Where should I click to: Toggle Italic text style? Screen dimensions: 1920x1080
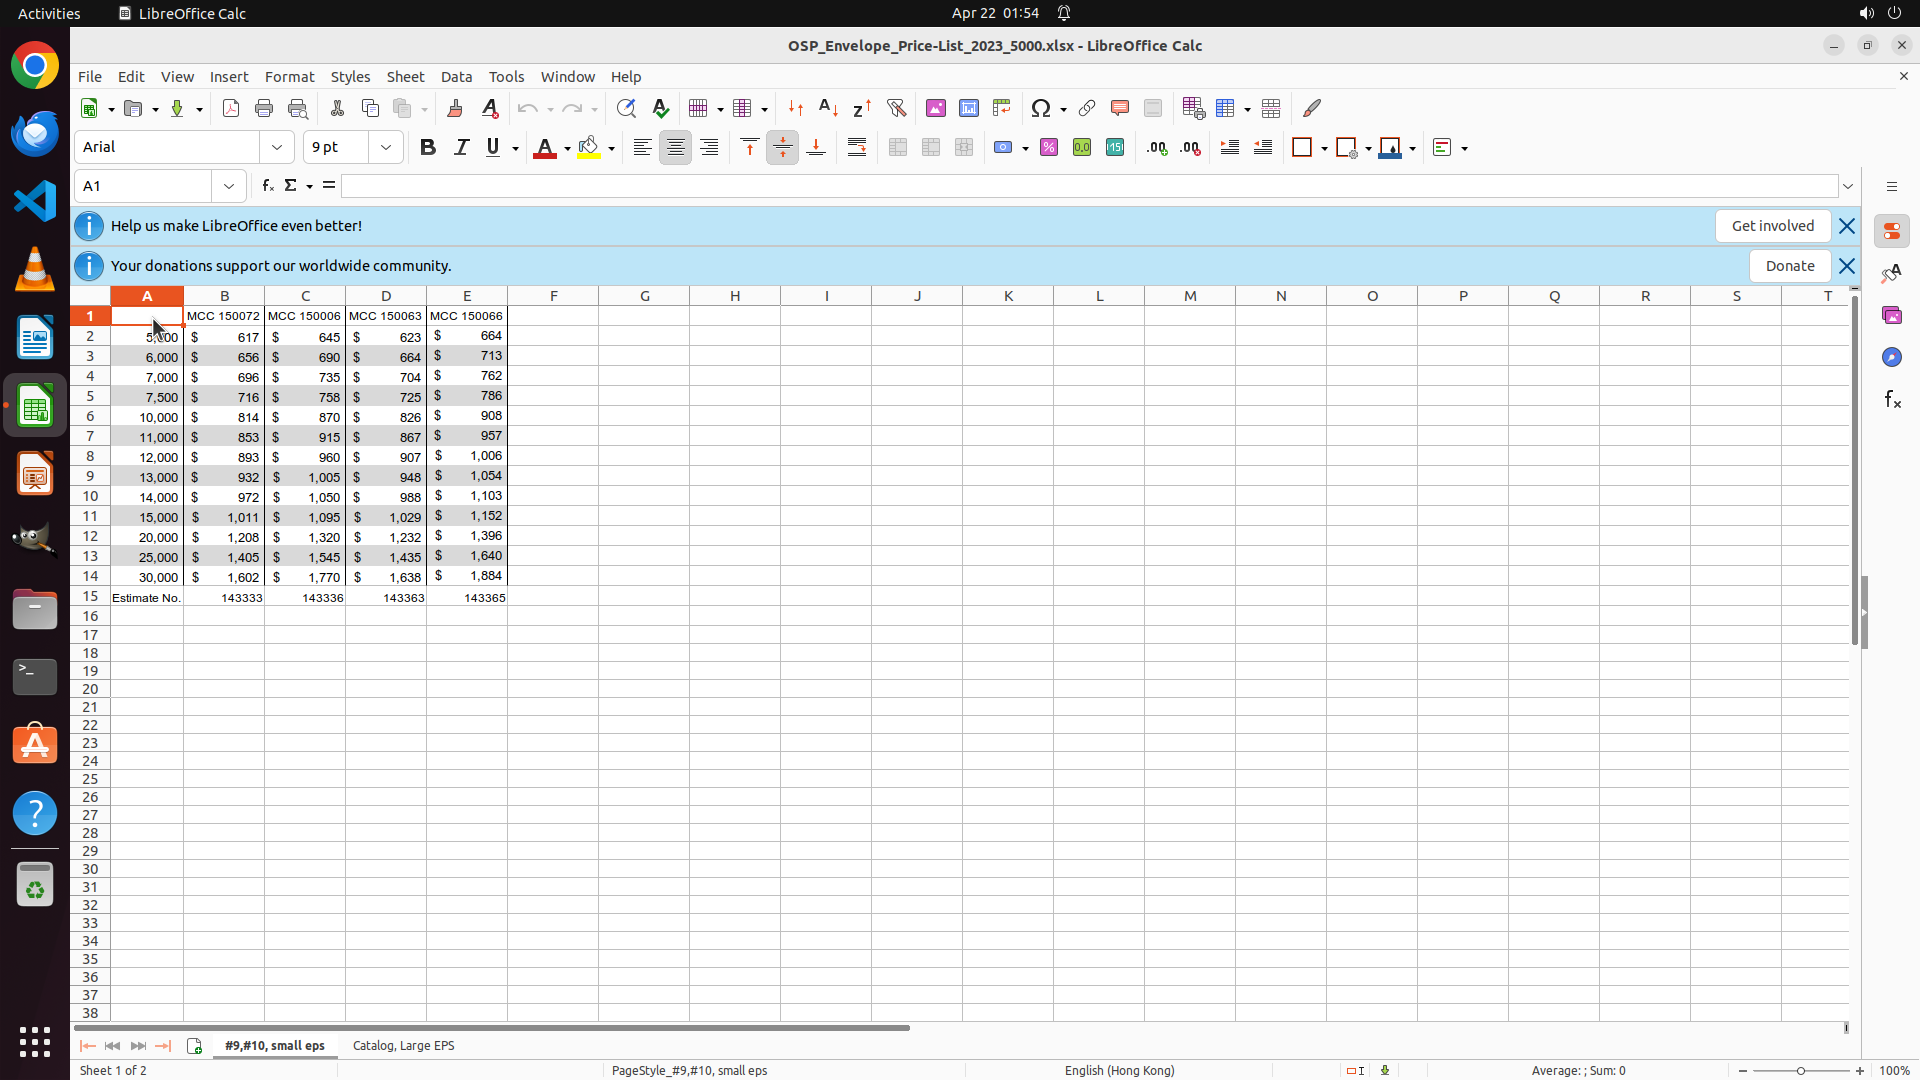click(461, 148)
